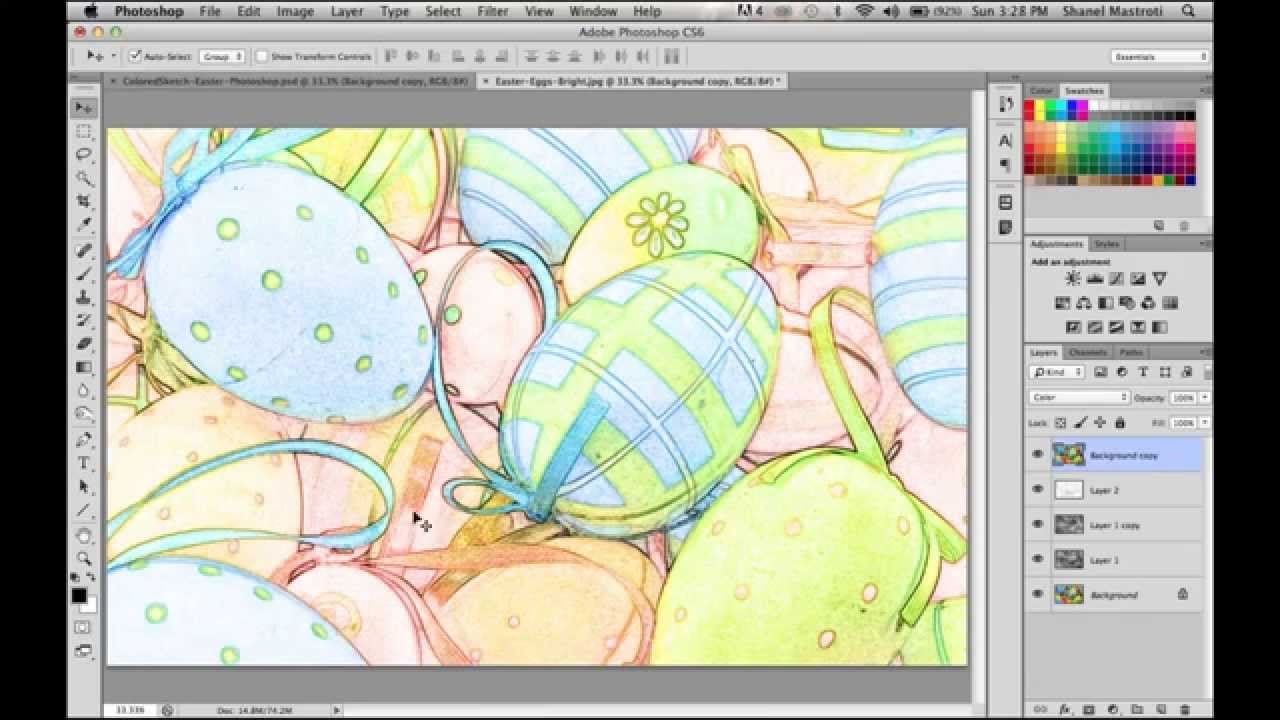Screen dimensions: 1280x720
Task: Select the Lasso tool
Action: [x=84, y=154]
